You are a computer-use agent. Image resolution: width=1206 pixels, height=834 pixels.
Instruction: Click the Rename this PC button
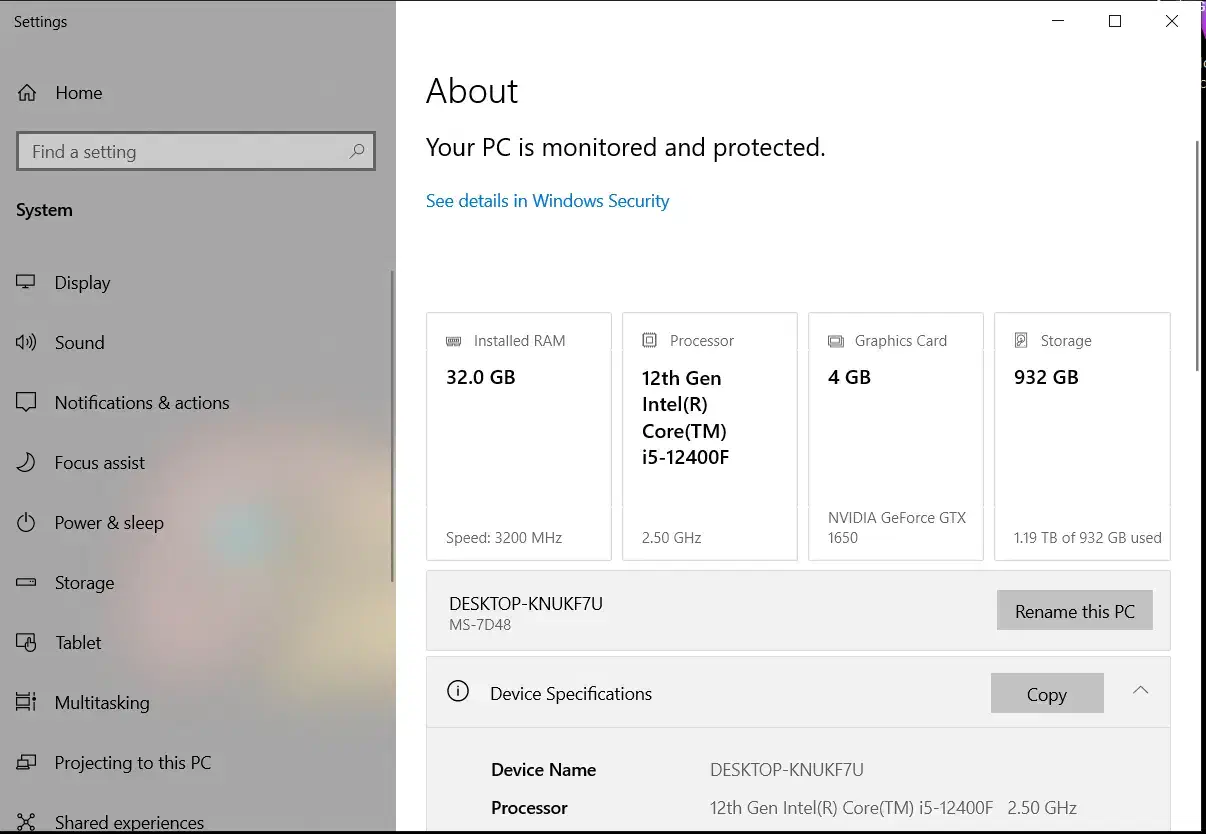1074,611
